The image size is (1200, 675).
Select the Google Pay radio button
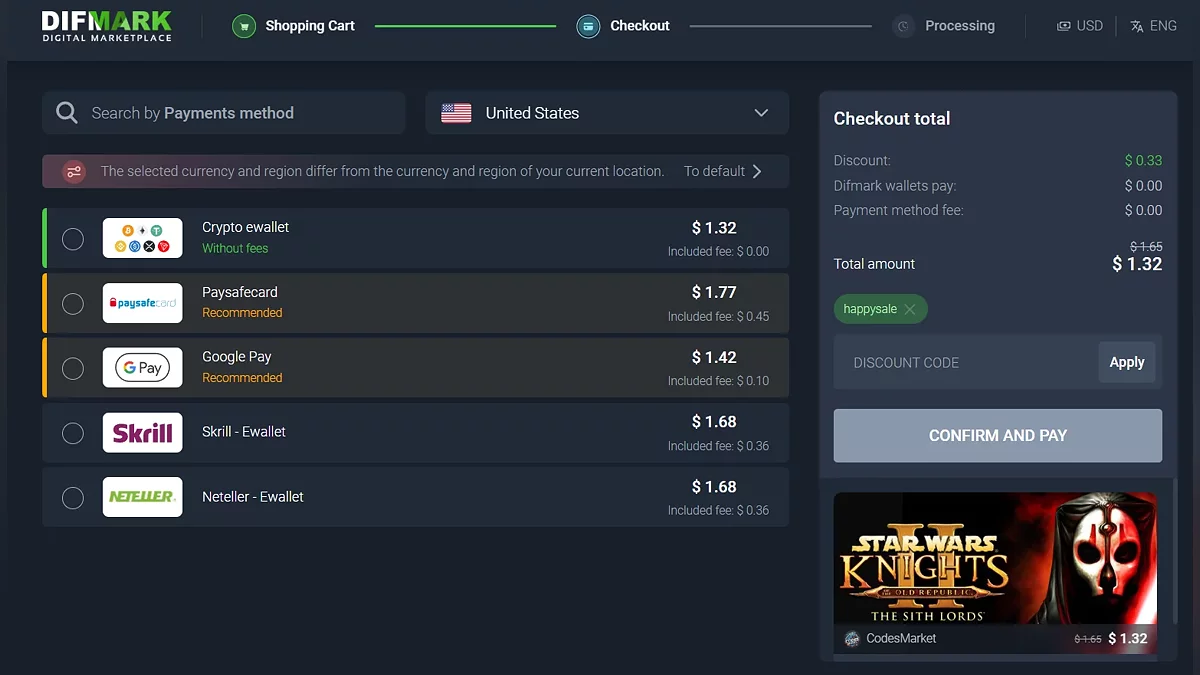[73, 368]
